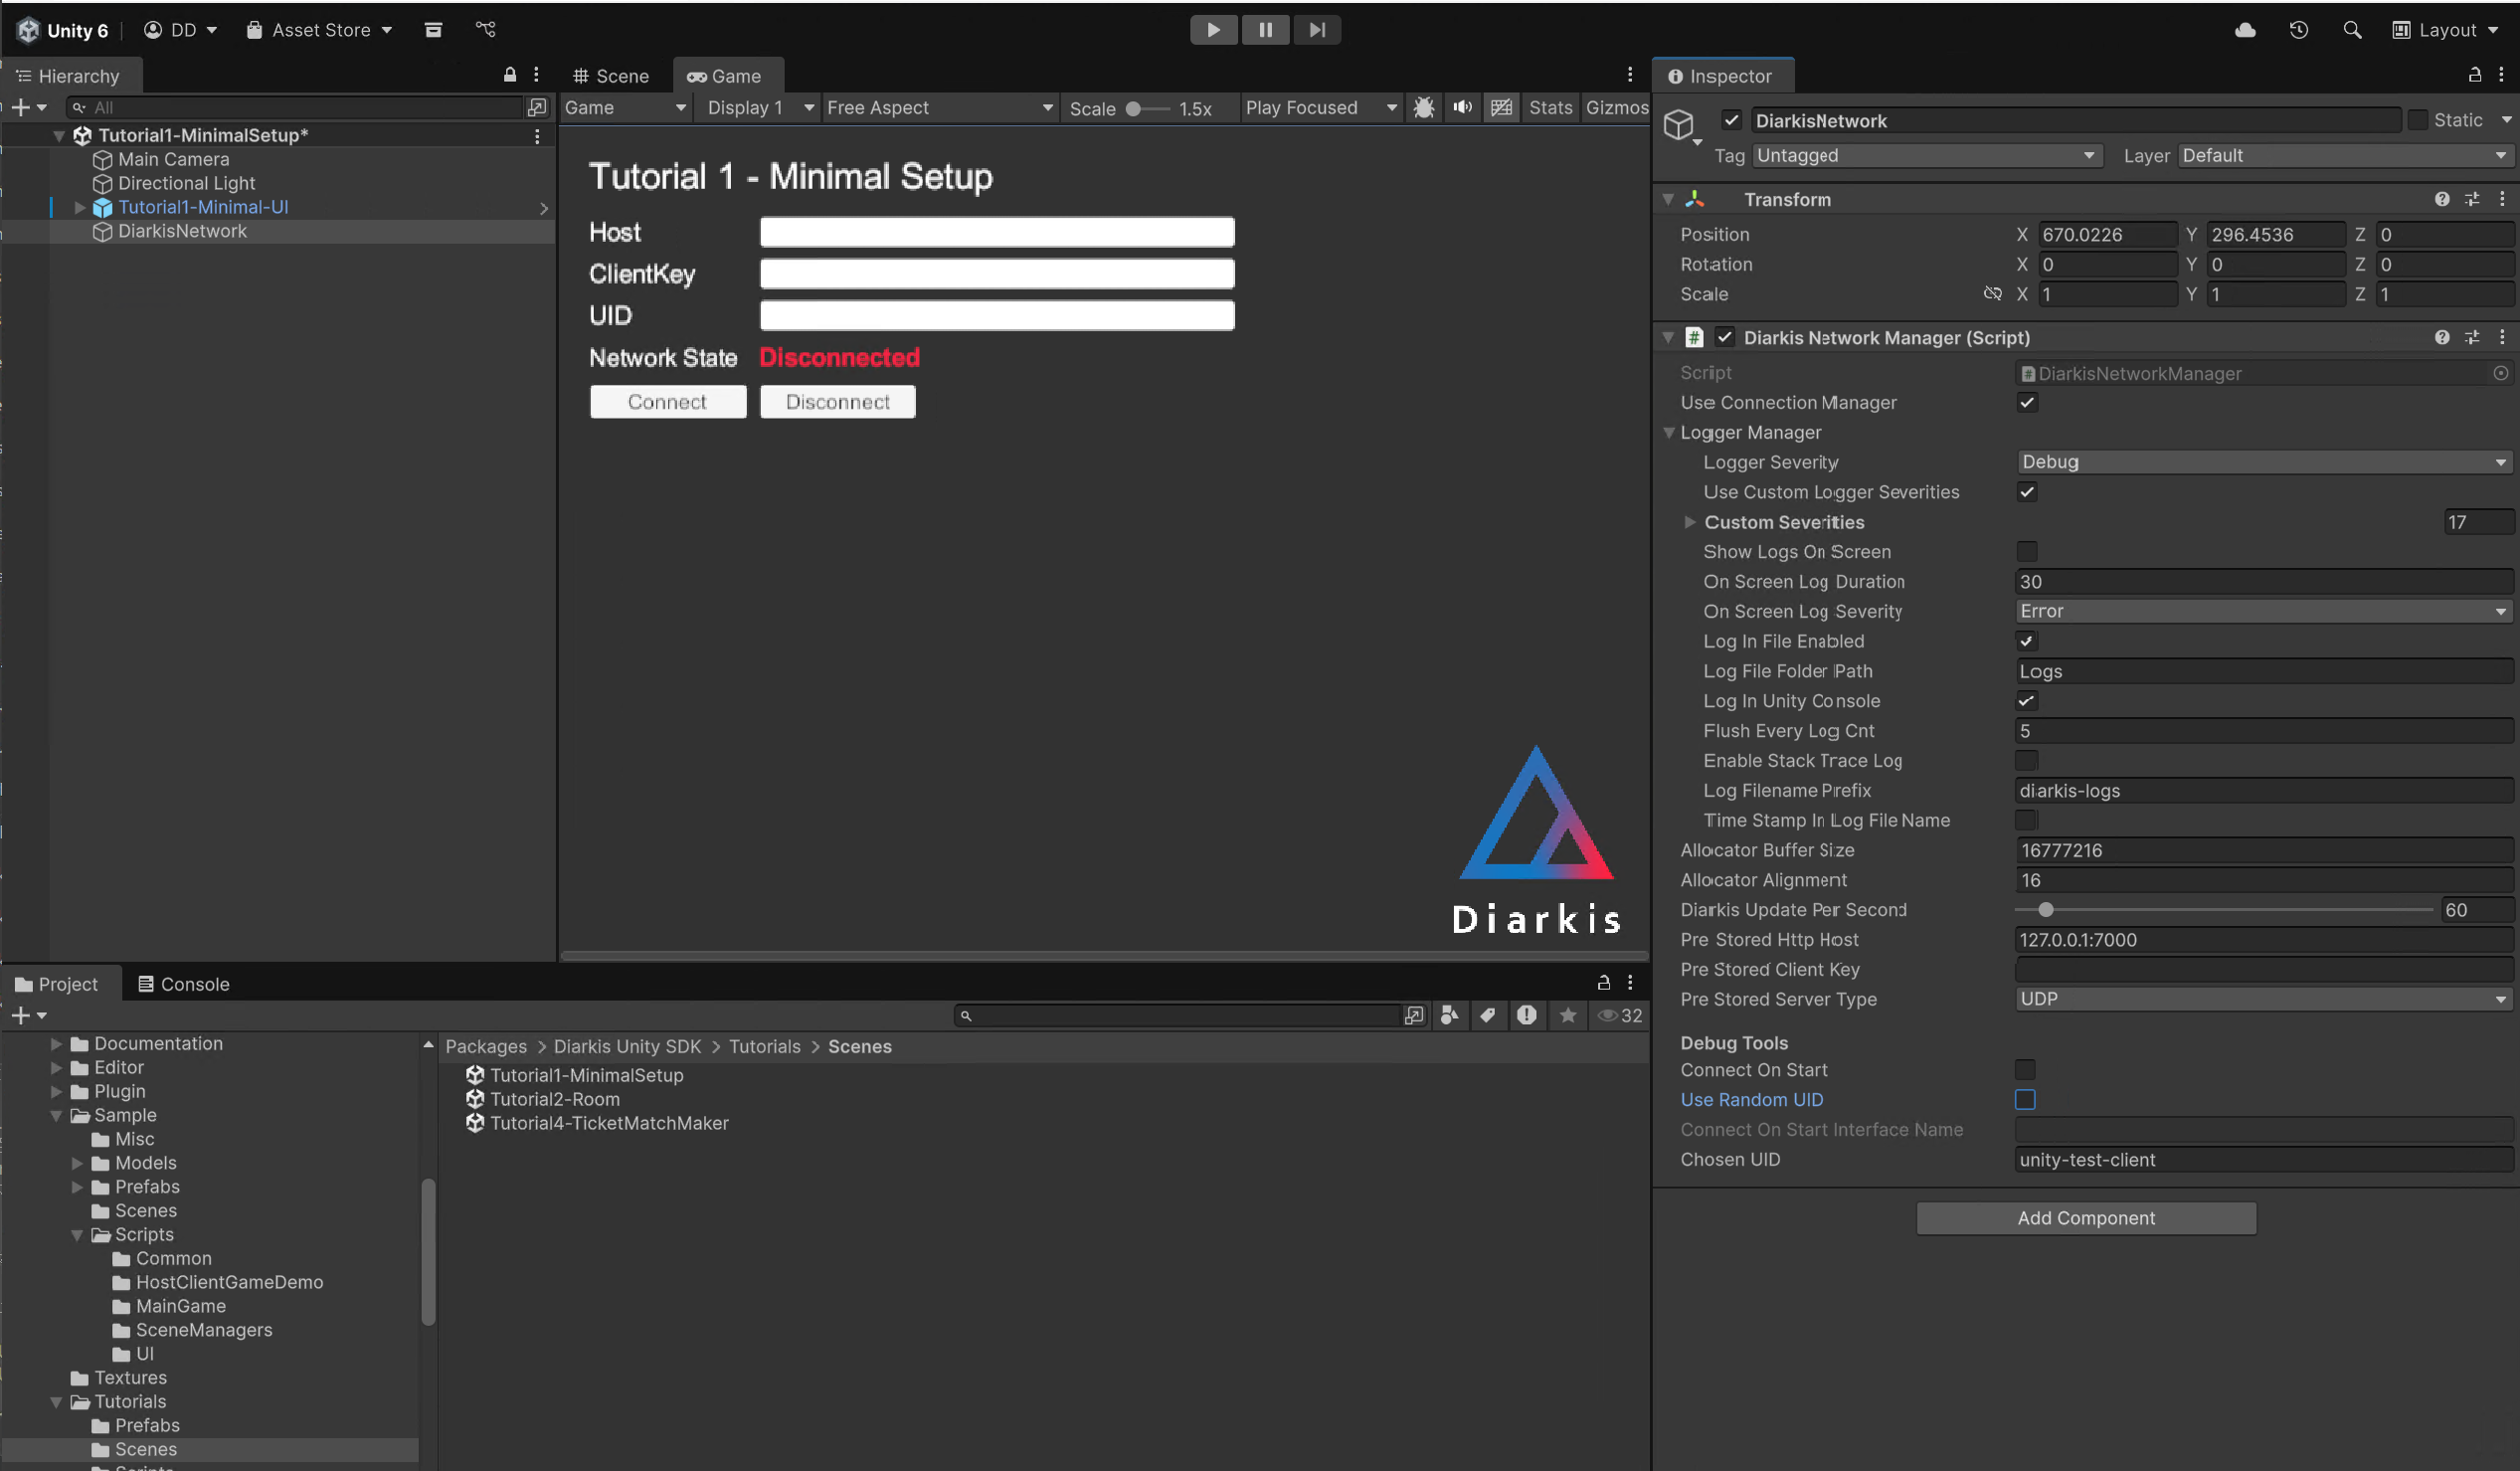This screenshot has height=1471, width=2520.
Task: Click the Game view debugger bug icon
Action: 1424,108
